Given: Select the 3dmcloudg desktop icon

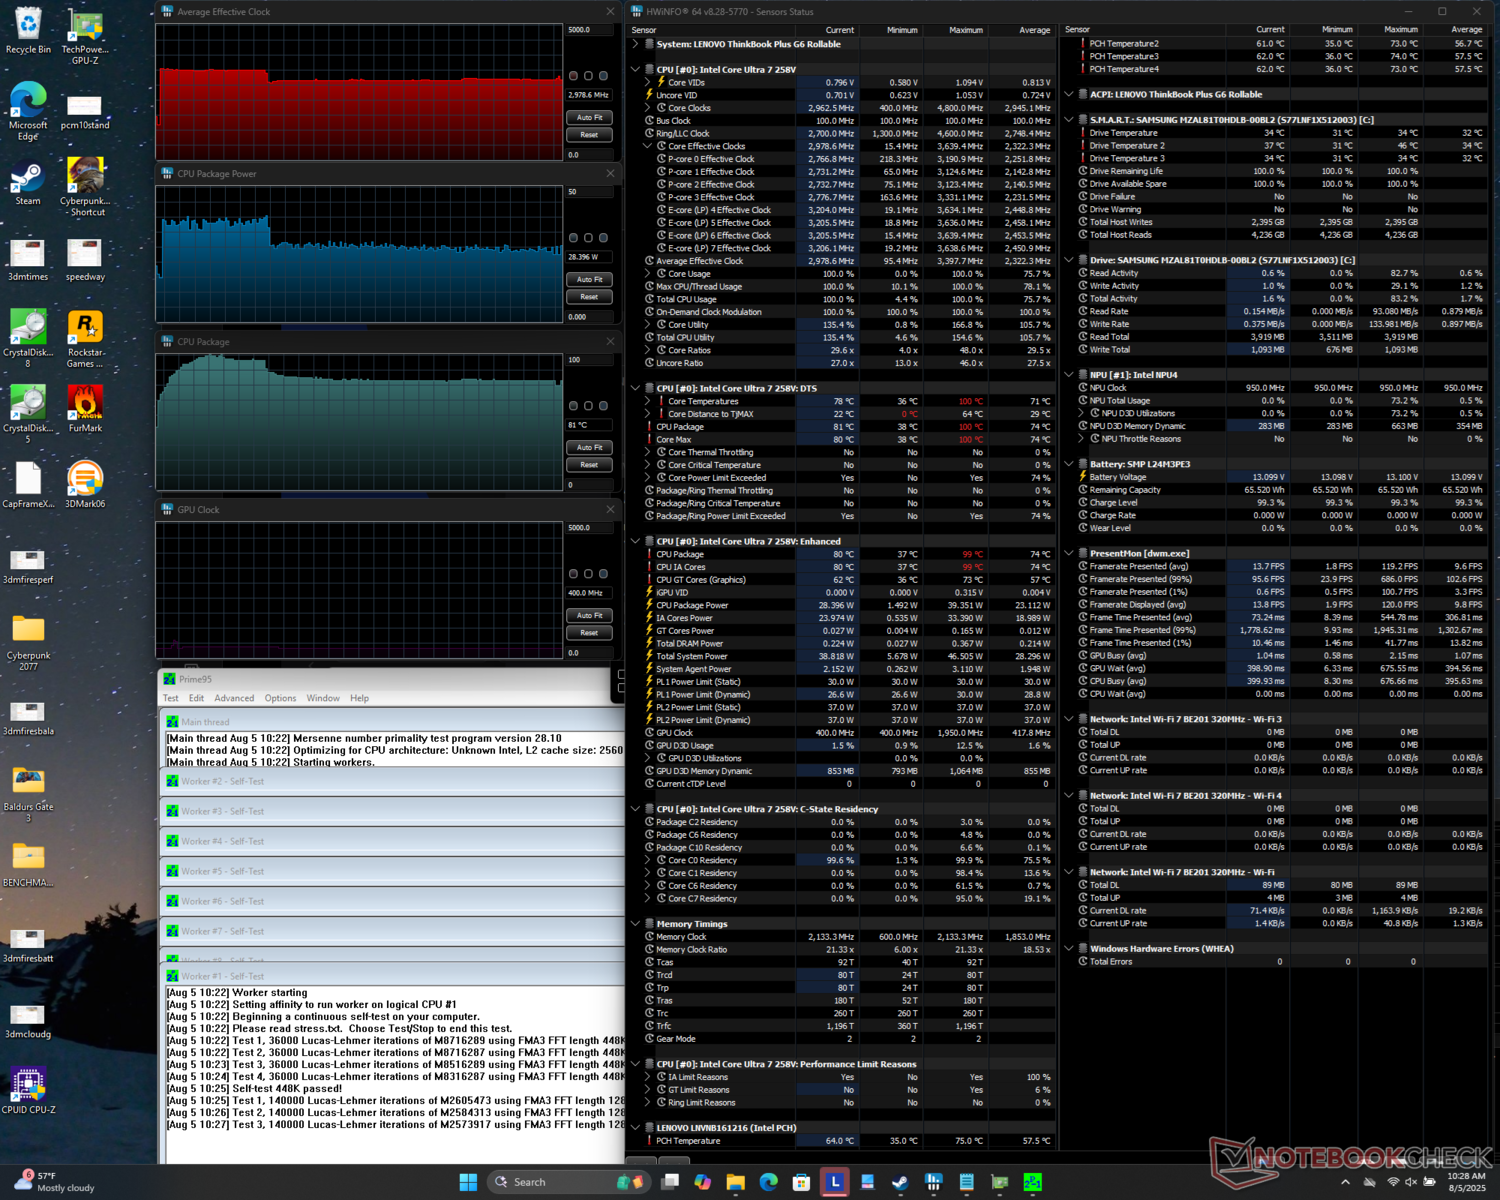Looking at the screenshot, I should pos(28,1020).
